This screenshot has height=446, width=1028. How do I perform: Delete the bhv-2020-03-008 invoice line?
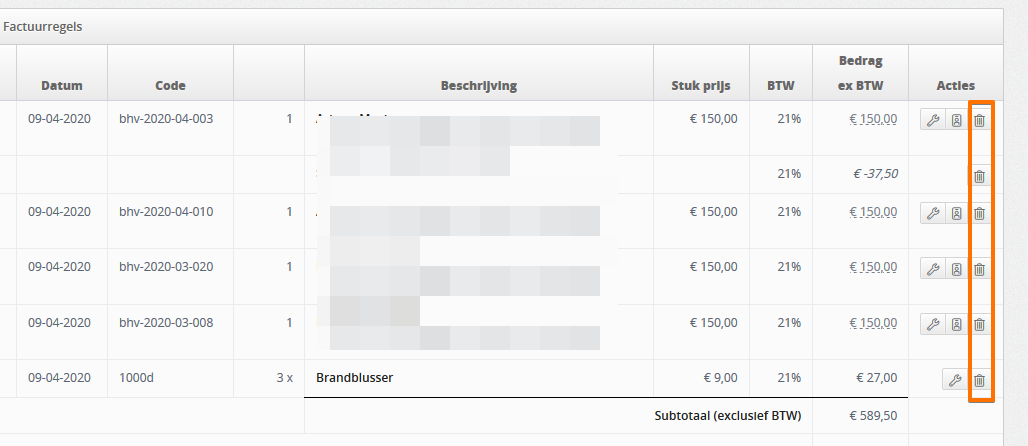[x=979, y=324]
